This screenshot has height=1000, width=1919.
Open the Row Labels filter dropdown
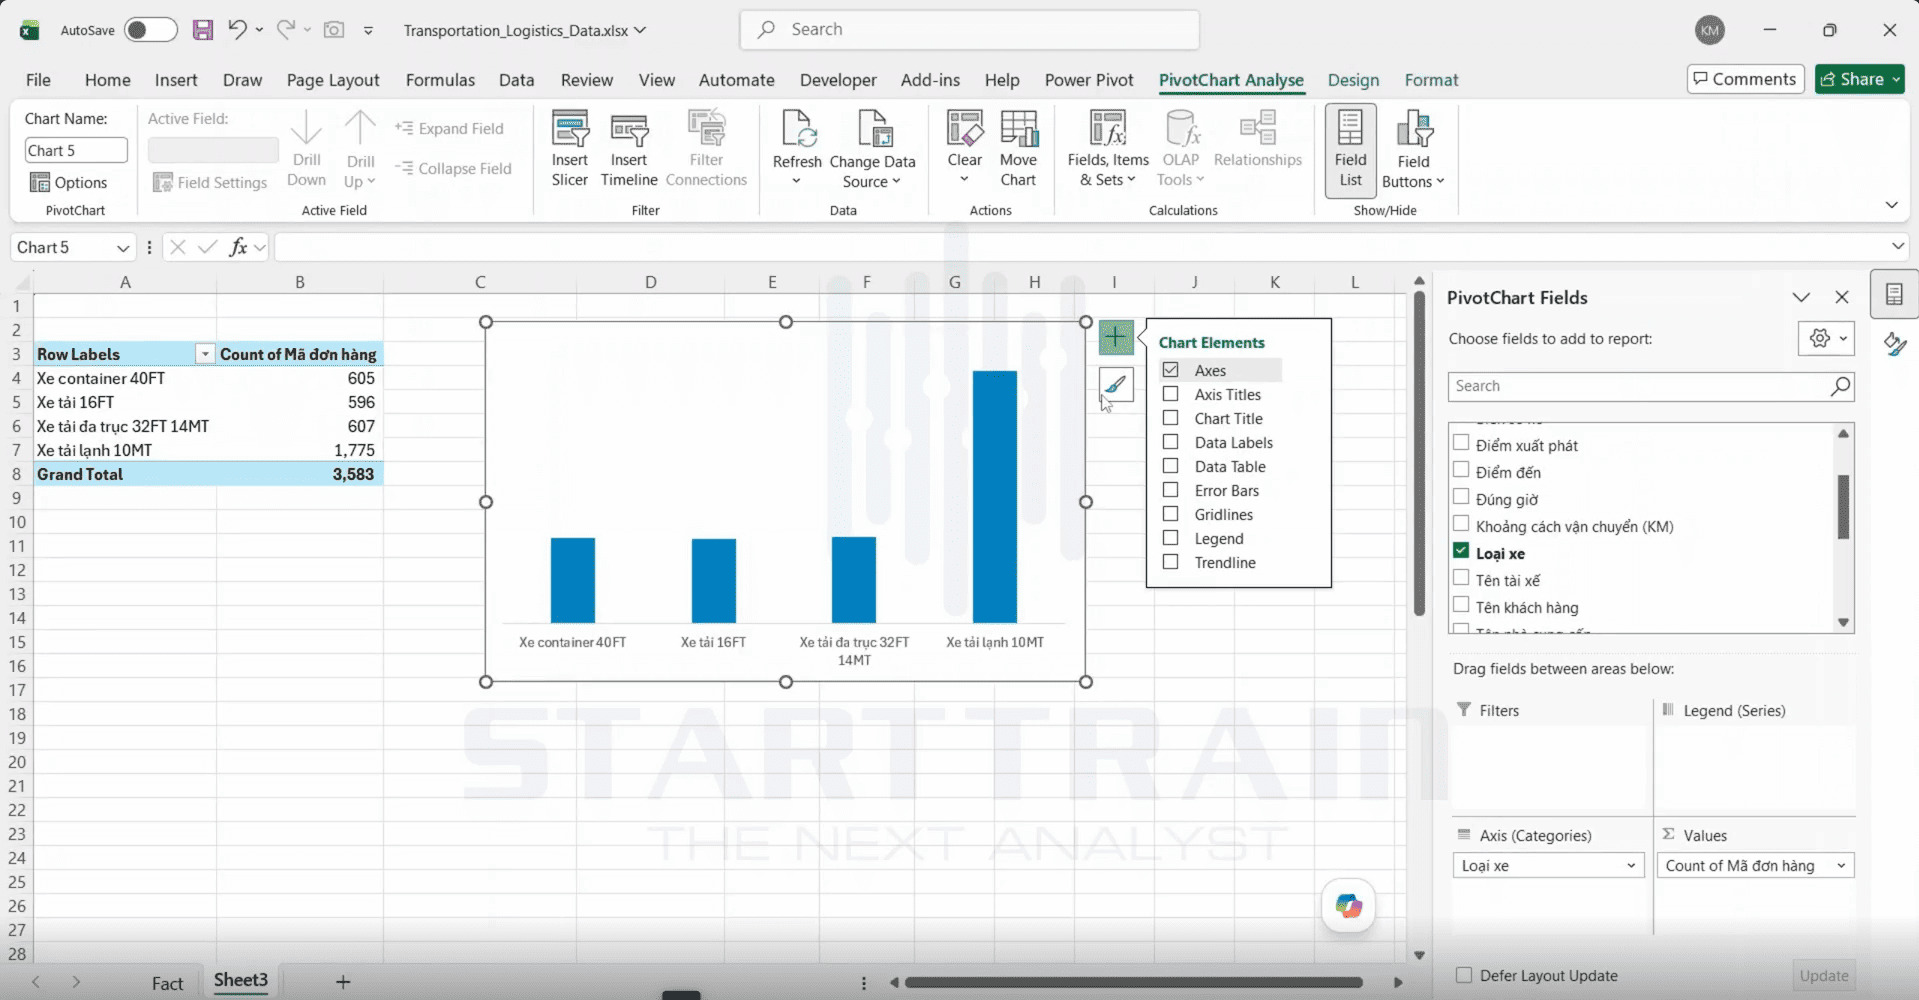[x=204, y=354]
